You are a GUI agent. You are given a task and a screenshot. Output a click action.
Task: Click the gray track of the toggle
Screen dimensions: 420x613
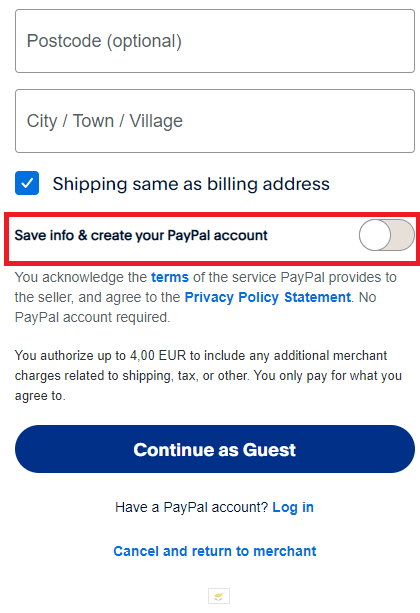(x=402, y=235)
